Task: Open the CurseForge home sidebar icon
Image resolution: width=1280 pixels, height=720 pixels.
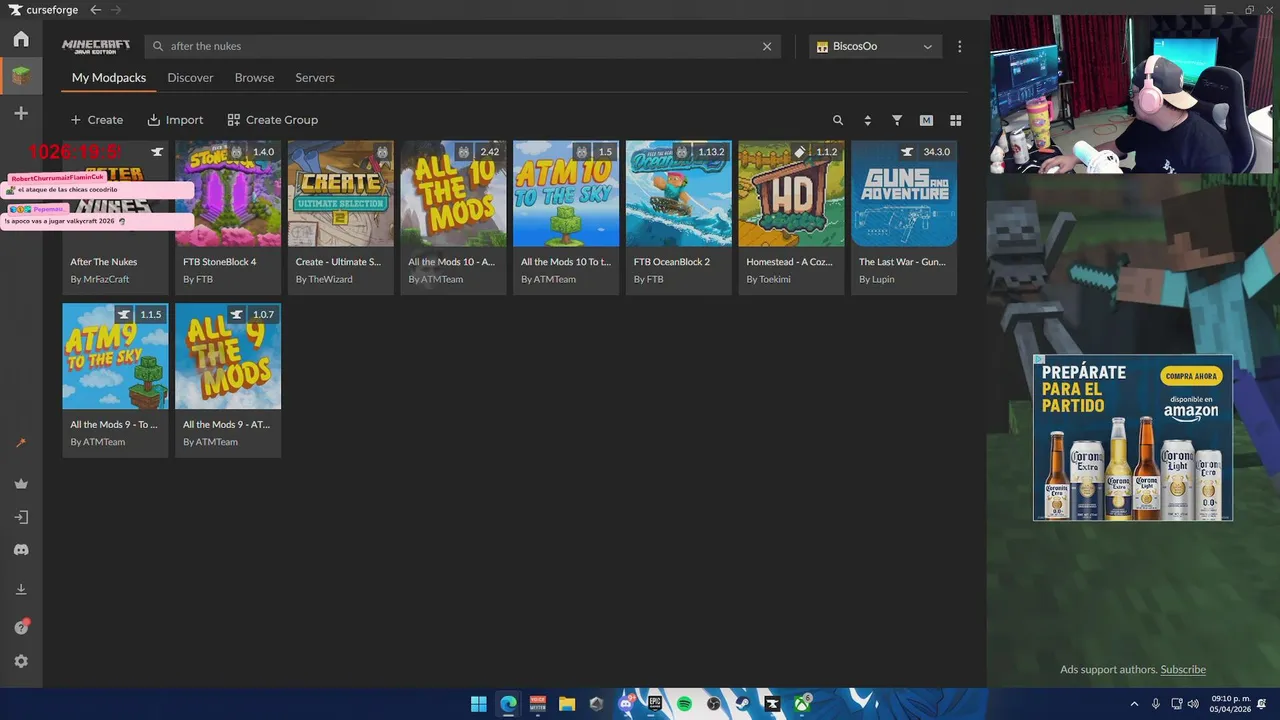Action: click(21, 39)
